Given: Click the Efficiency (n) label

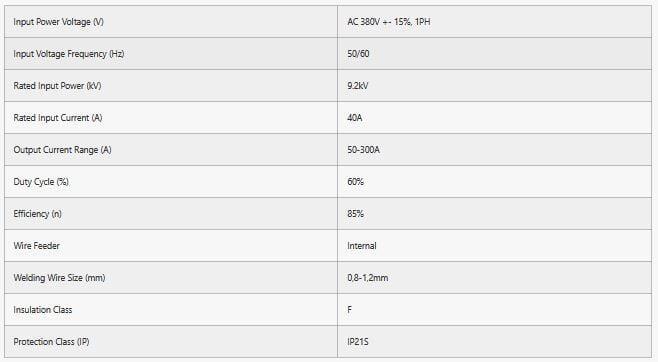Looking at the screenshot, I should [37, 214].
